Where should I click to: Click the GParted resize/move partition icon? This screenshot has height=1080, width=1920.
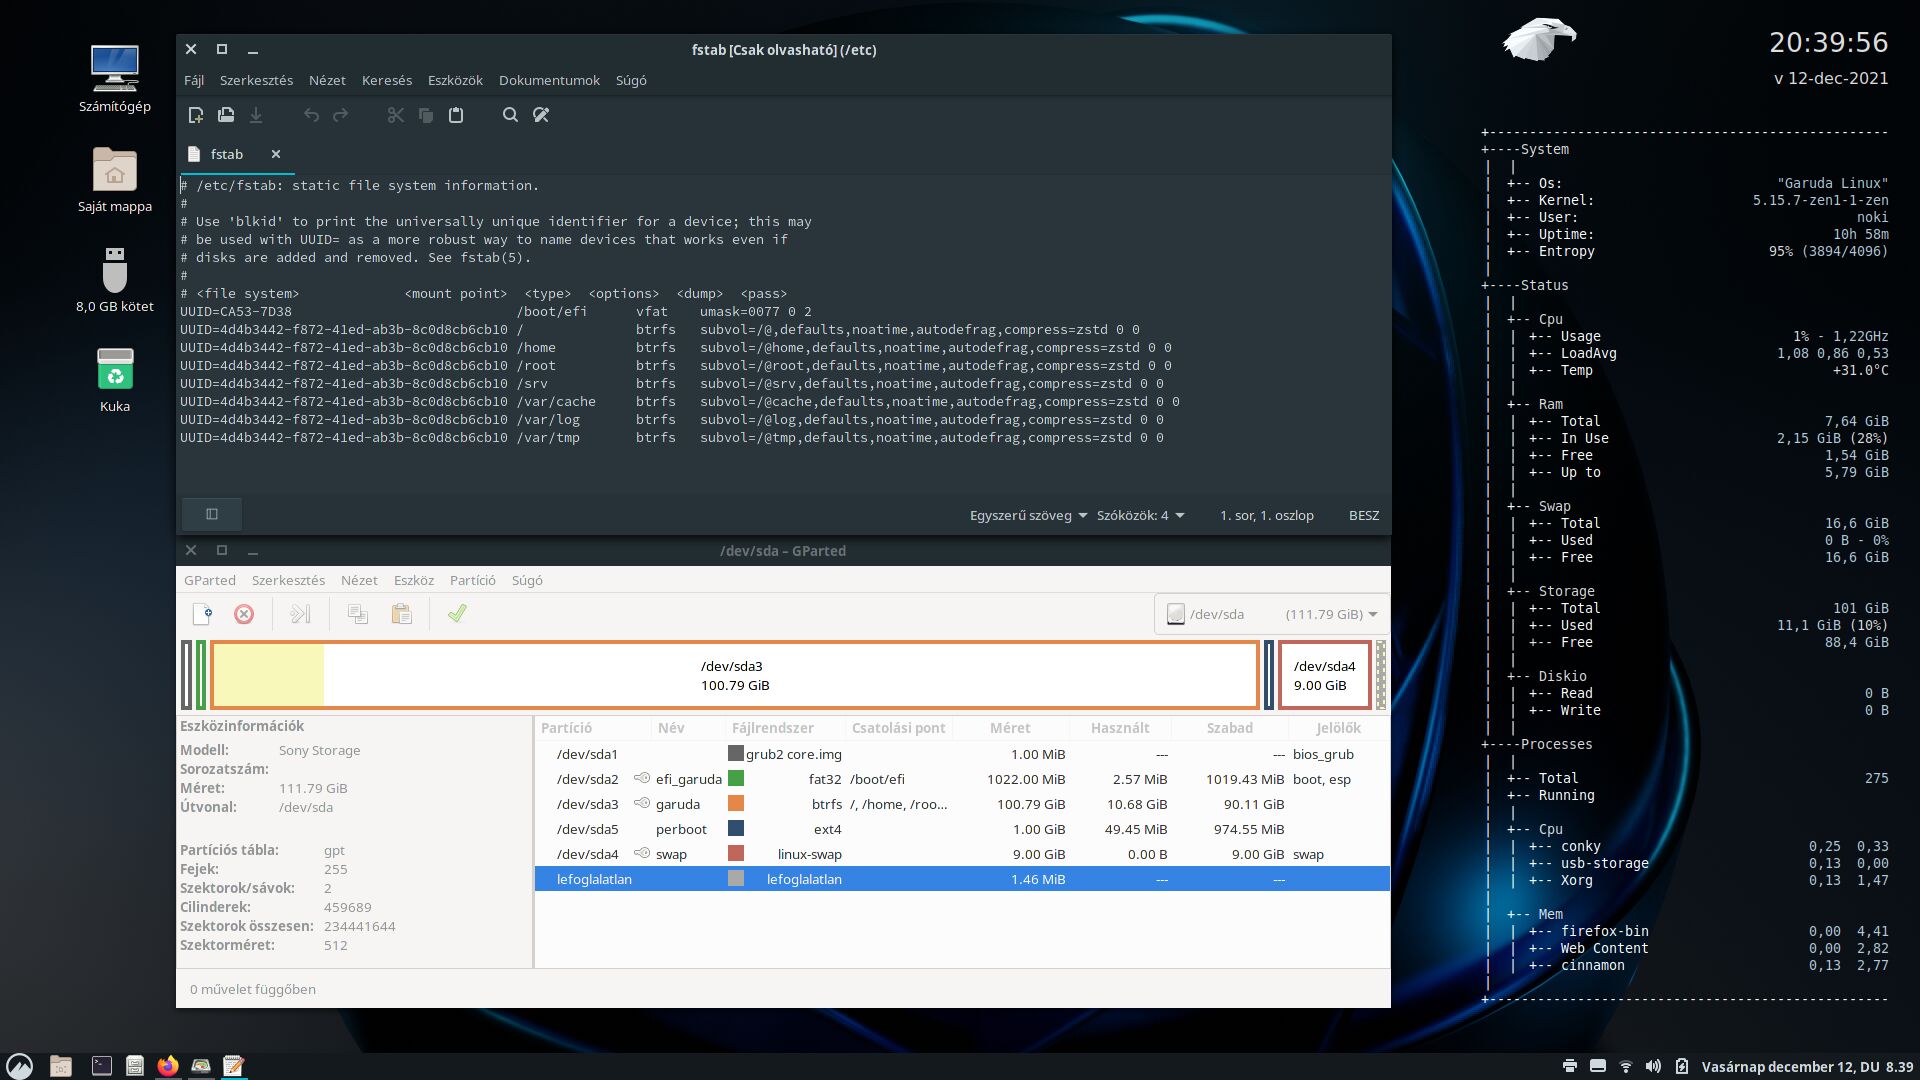pos(300,614)
